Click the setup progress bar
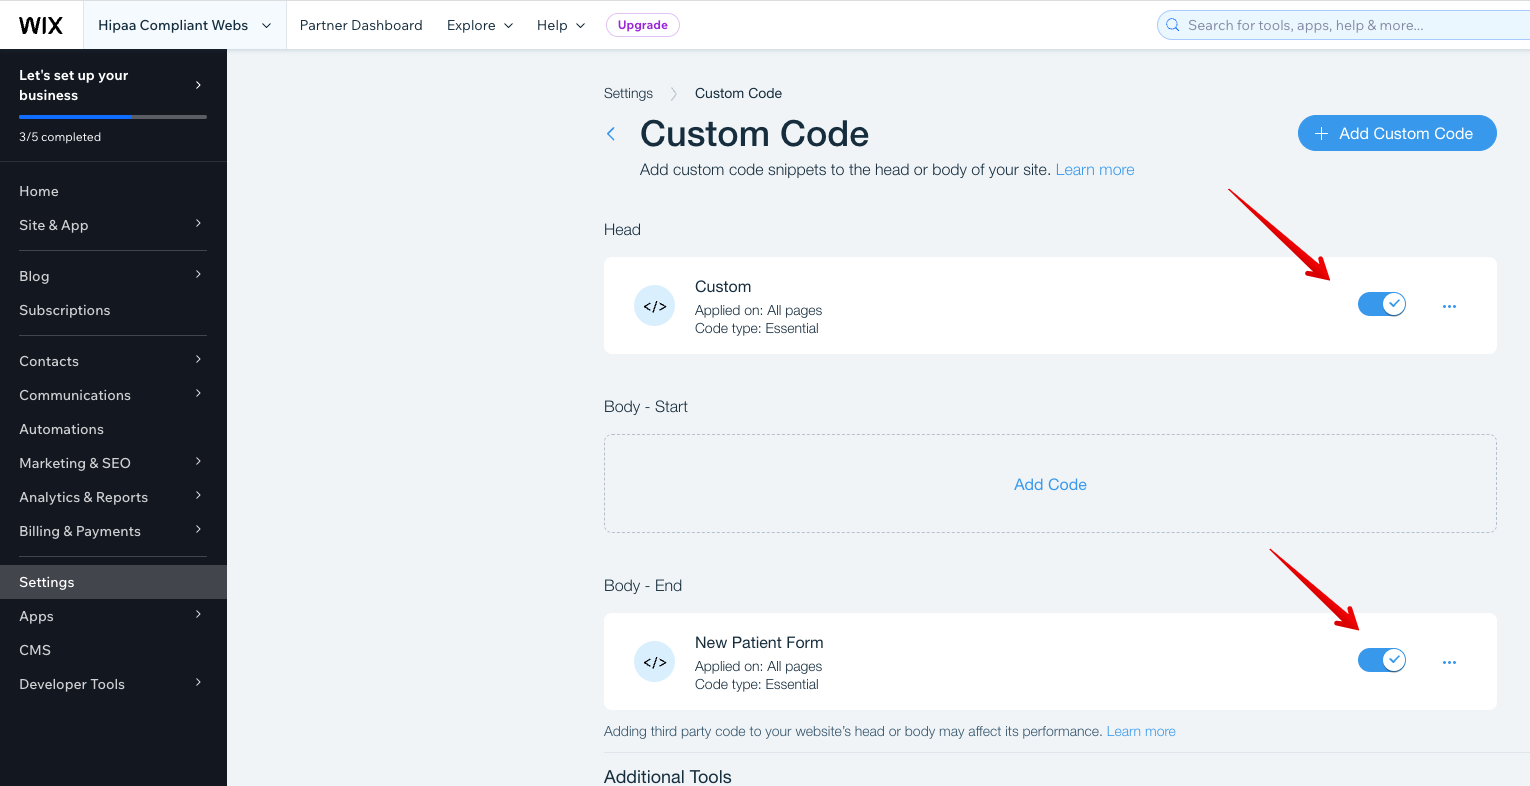1530x786 pixels. (112, 117)
